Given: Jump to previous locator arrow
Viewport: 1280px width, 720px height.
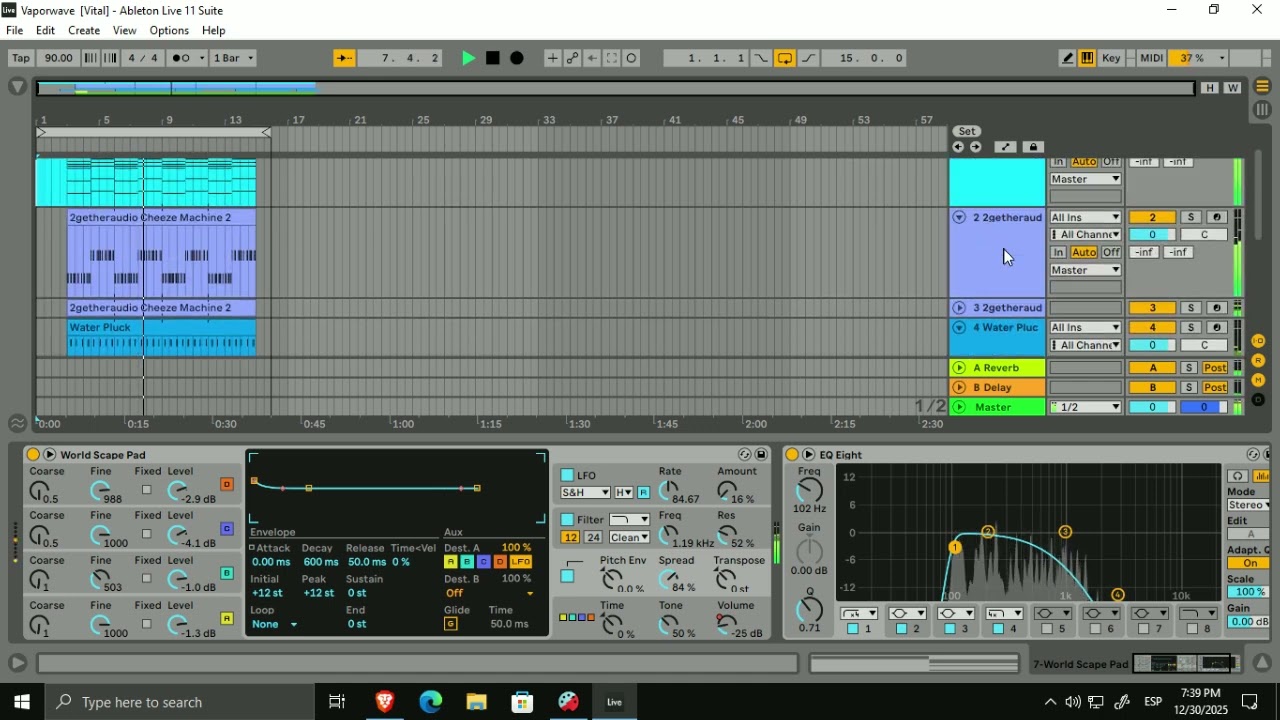Looking at the screenshot, I should [958, 147].
